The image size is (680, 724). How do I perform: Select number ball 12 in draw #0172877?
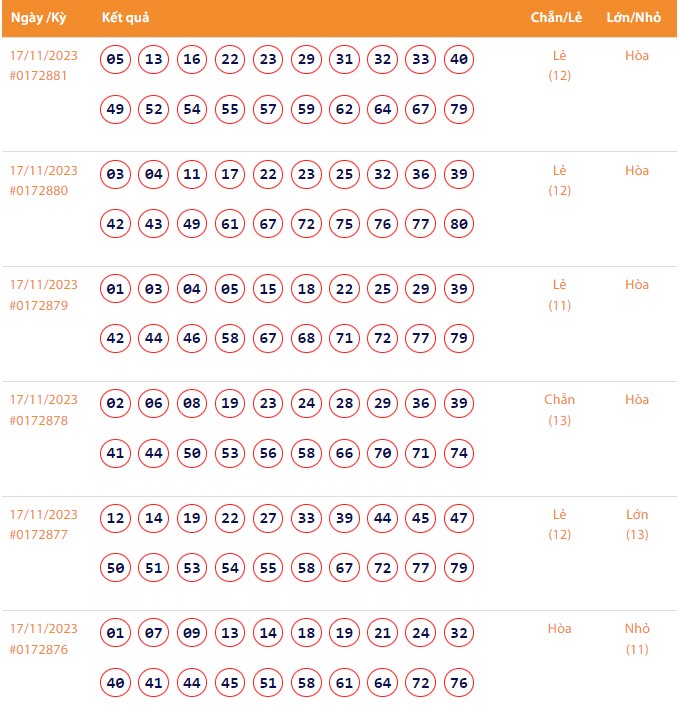point(115,519)
